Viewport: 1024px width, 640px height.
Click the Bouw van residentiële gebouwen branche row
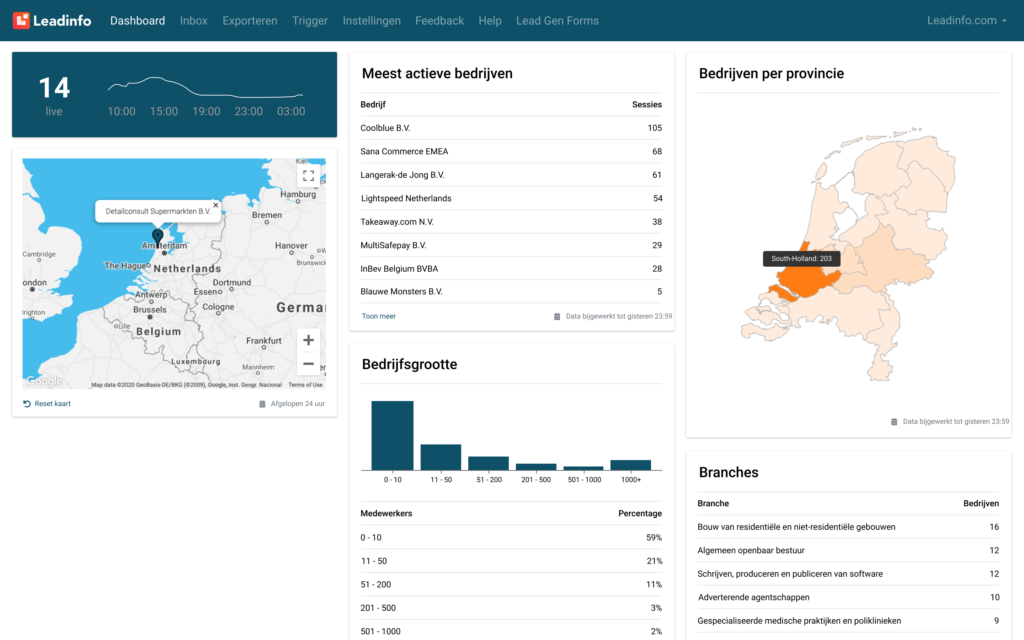point(848,527)
